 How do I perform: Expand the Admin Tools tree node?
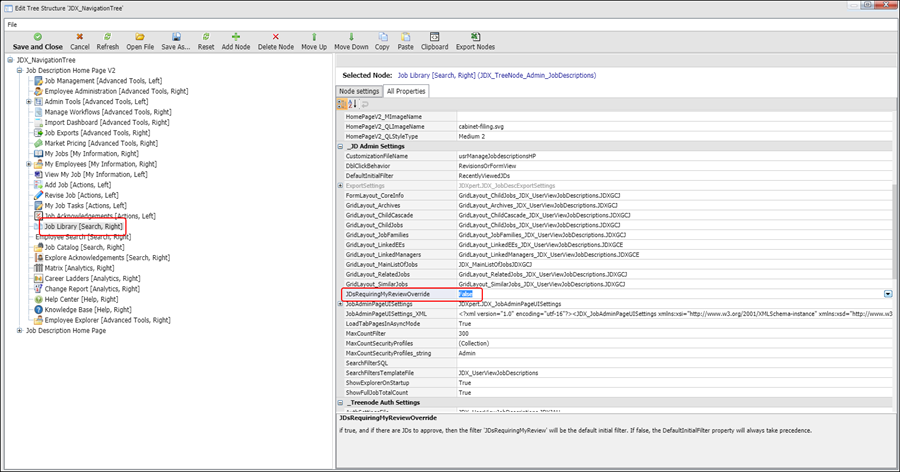click(x=28, y=102)
